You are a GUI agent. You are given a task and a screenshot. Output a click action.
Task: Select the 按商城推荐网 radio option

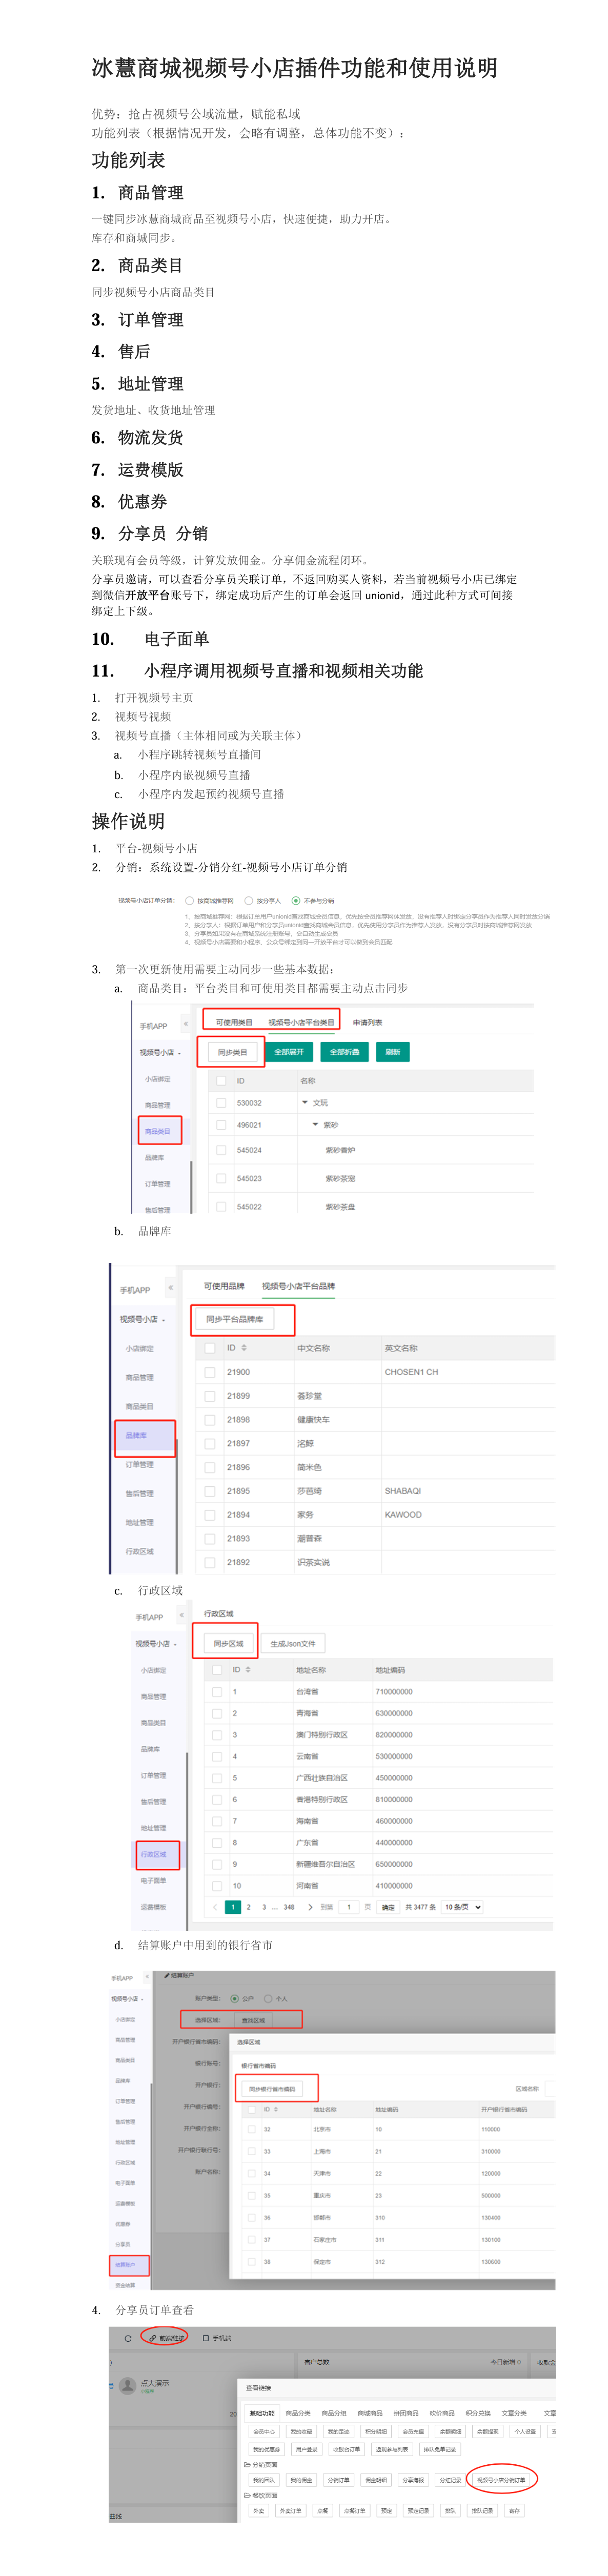pos(190,900)
